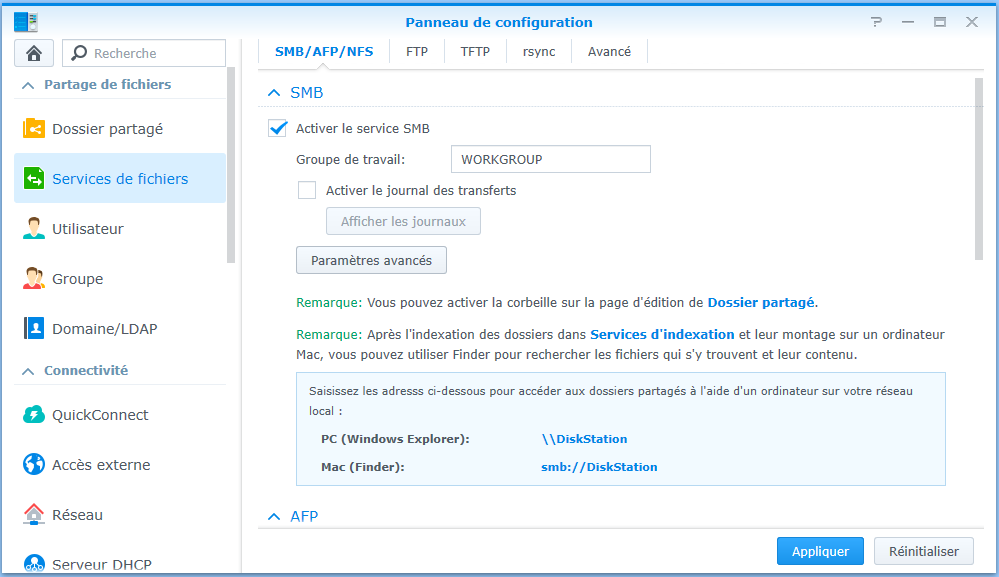This screenshot has height=577, width=999.
Task: Click the home icon button
Action: (x=34, y=53)
